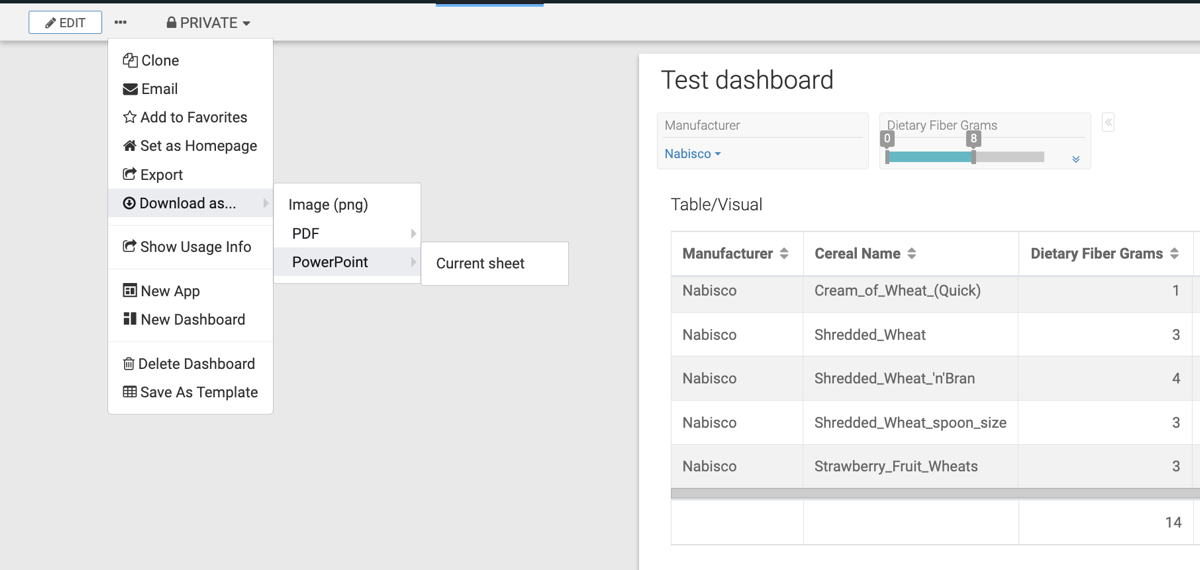Image resolution: width=1200 pixels, height=570 pixels.
Task: Click the Delete Dashboard trash icon
Action: click(129, 364)
